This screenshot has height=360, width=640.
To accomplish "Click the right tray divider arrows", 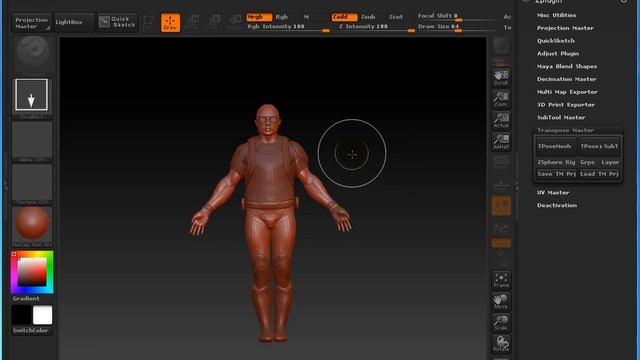I will click(516, 186).
